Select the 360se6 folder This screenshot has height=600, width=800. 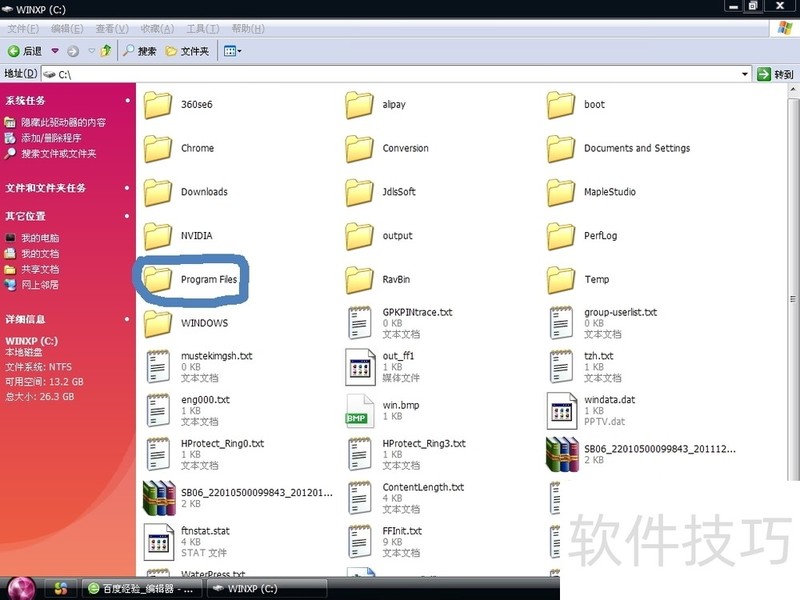(x=178, y=105)
